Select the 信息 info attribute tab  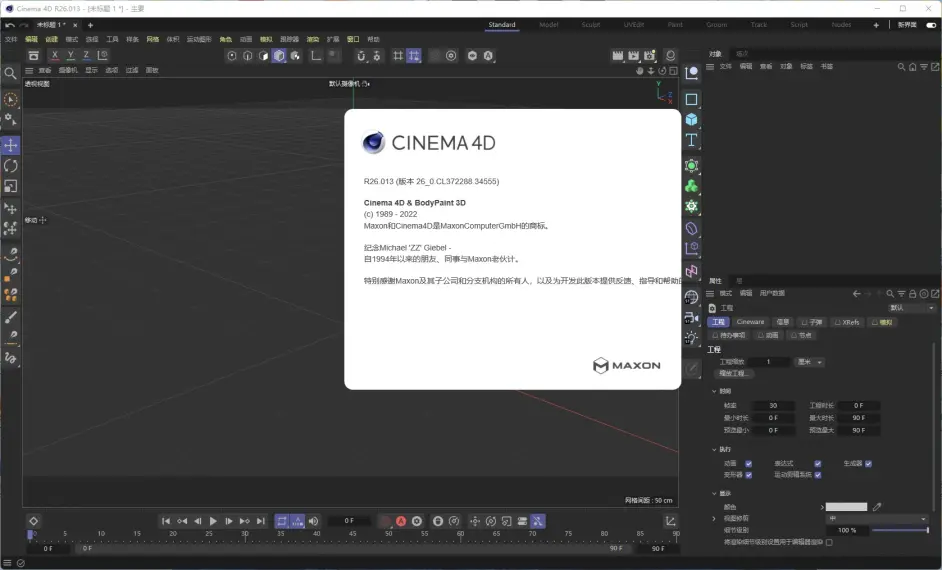point(782,323)
